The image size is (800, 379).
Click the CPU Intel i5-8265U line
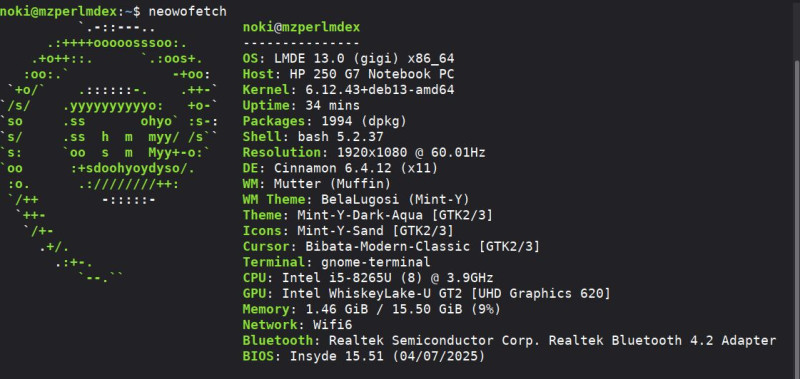pyautogui.click(x=368, y=278)
